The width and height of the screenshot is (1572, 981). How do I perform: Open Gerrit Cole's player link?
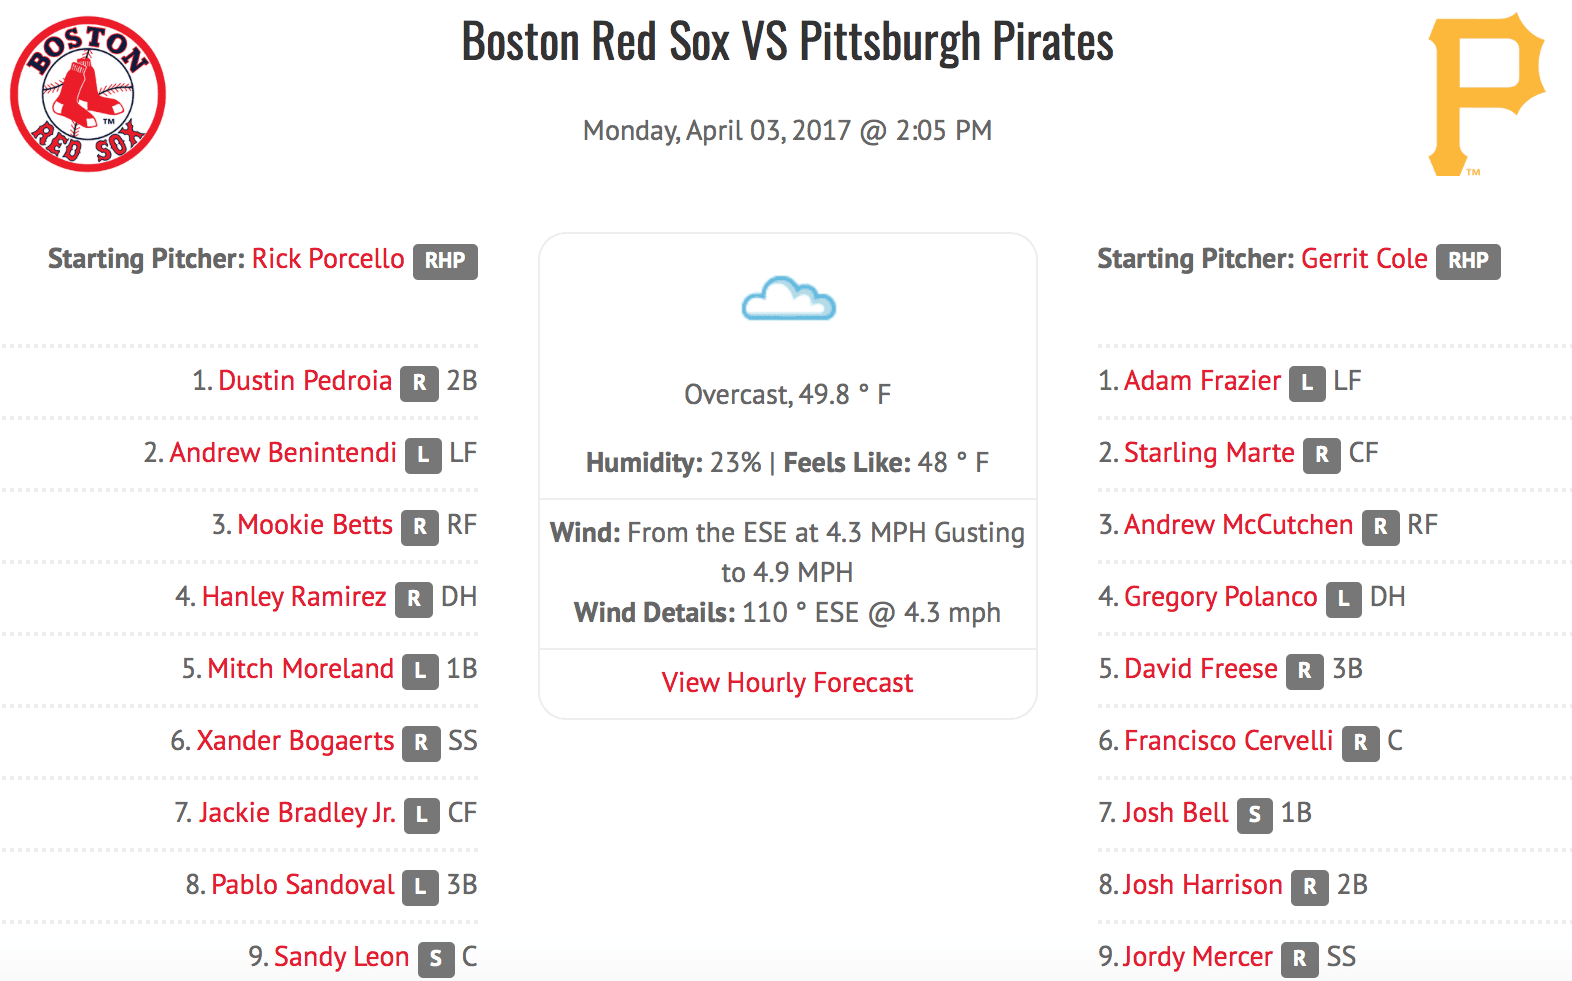pos(1364,259)
